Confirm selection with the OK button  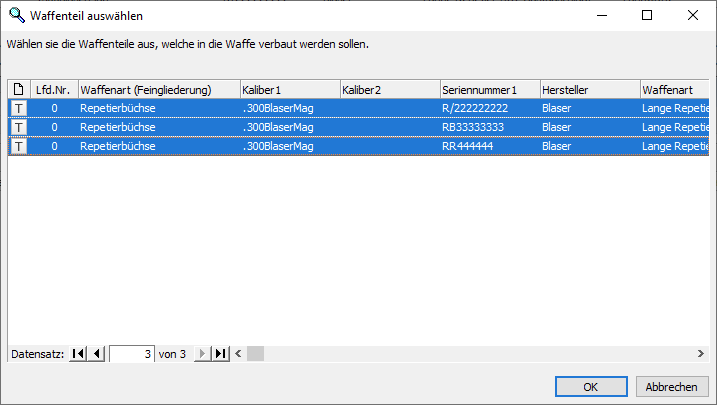coord(591,387)
